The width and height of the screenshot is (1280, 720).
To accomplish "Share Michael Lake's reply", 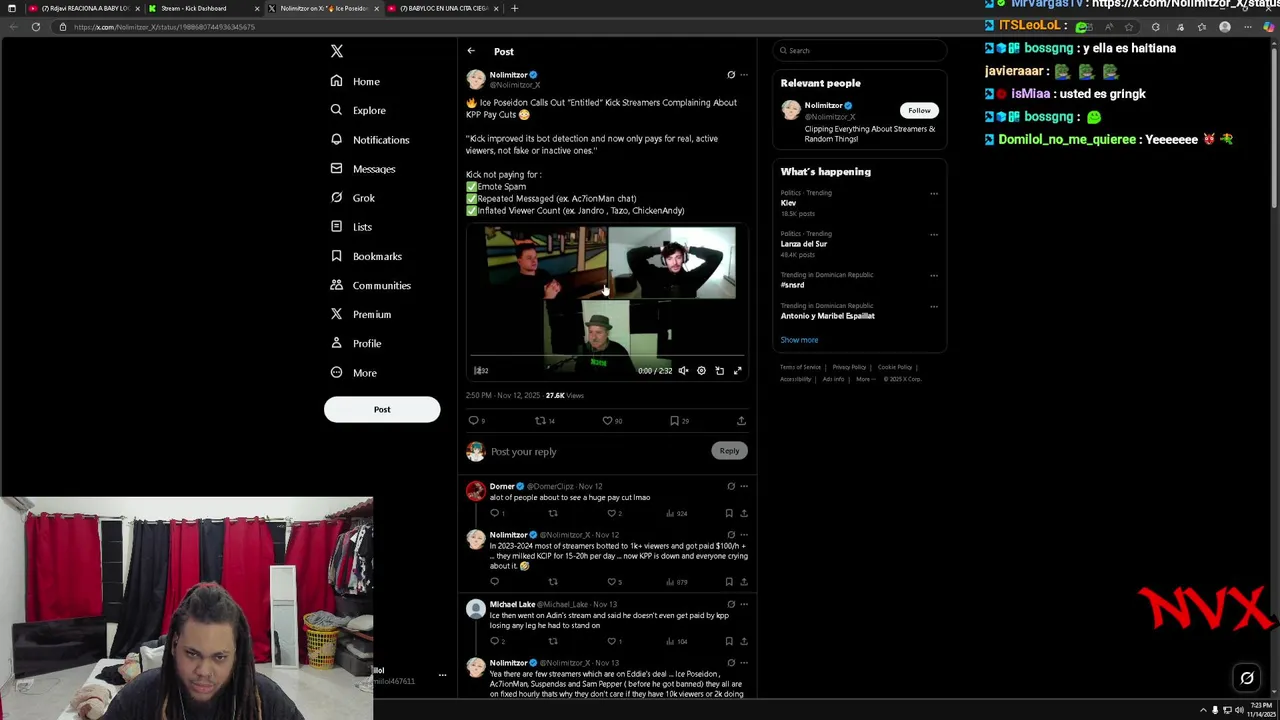I will pos(743,641).
